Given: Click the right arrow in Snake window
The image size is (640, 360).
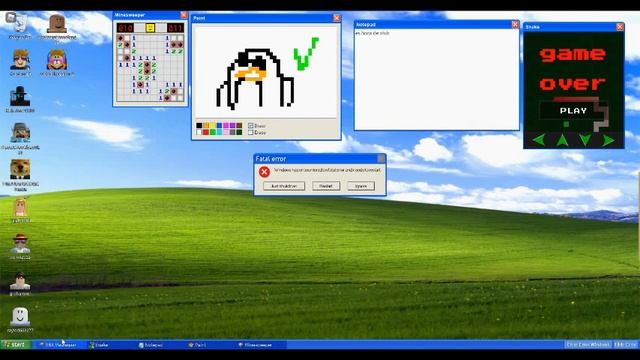Looking at the screenshot, I should tap(608, 140).
